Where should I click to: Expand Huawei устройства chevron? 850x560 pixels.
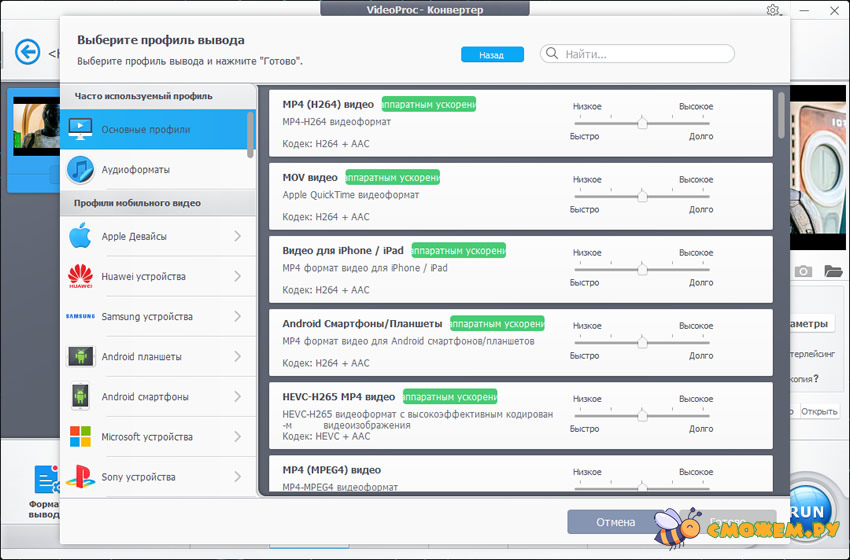click(x=237, y=276)
